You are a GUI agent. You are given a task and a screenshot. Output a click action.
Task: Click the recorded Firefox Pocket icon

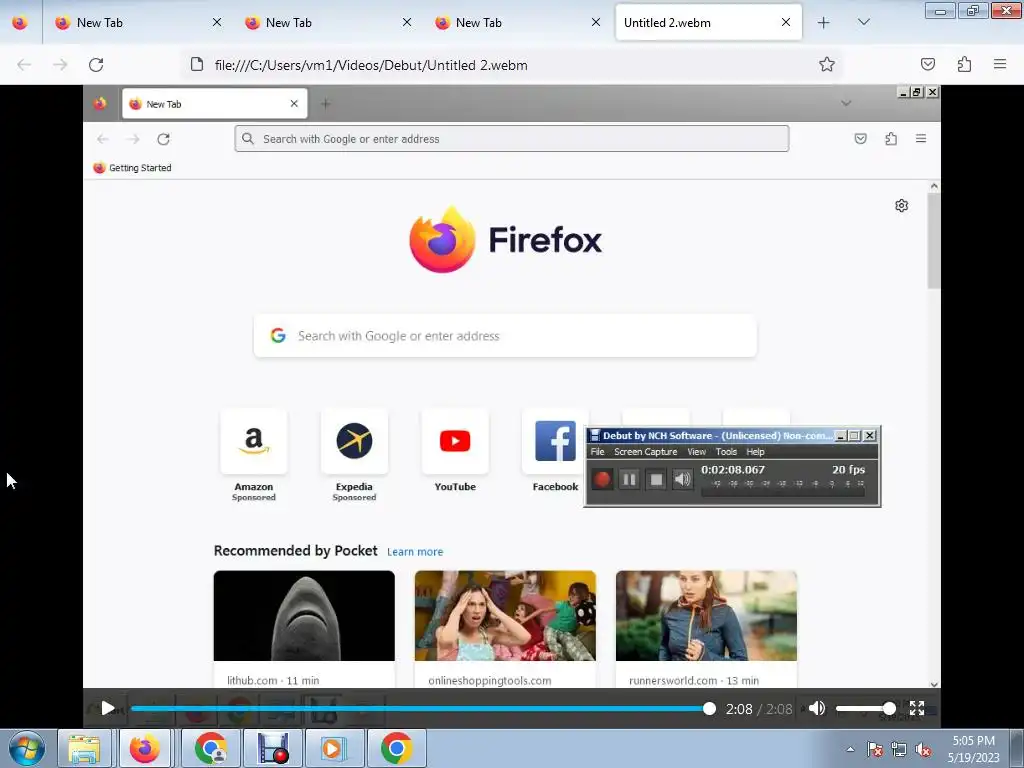point(861,138)
